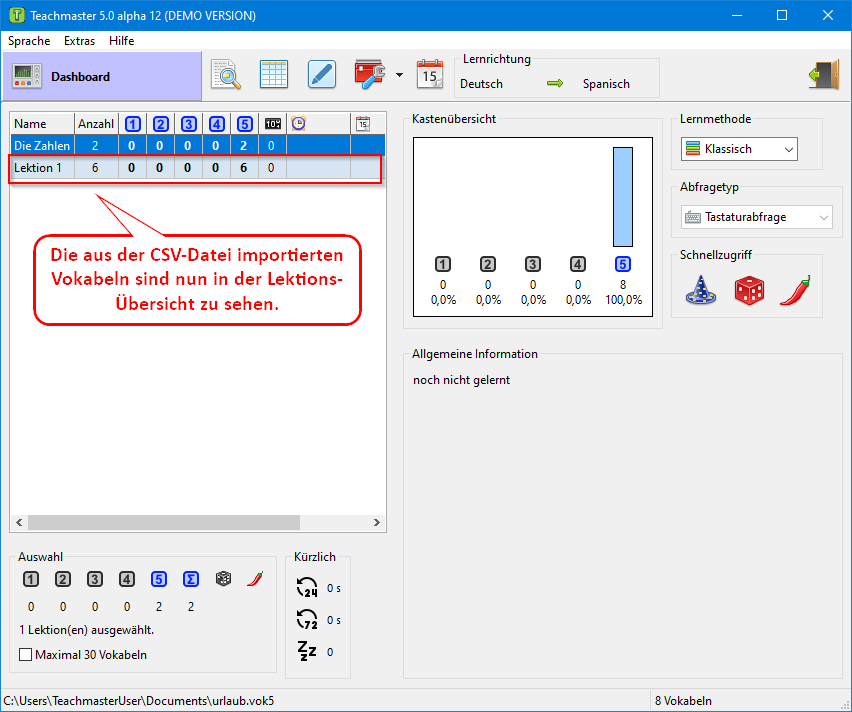852x712 pixels.
Task: Open the dropdown arrow beside toolbox icon
Action: [399, 75]
